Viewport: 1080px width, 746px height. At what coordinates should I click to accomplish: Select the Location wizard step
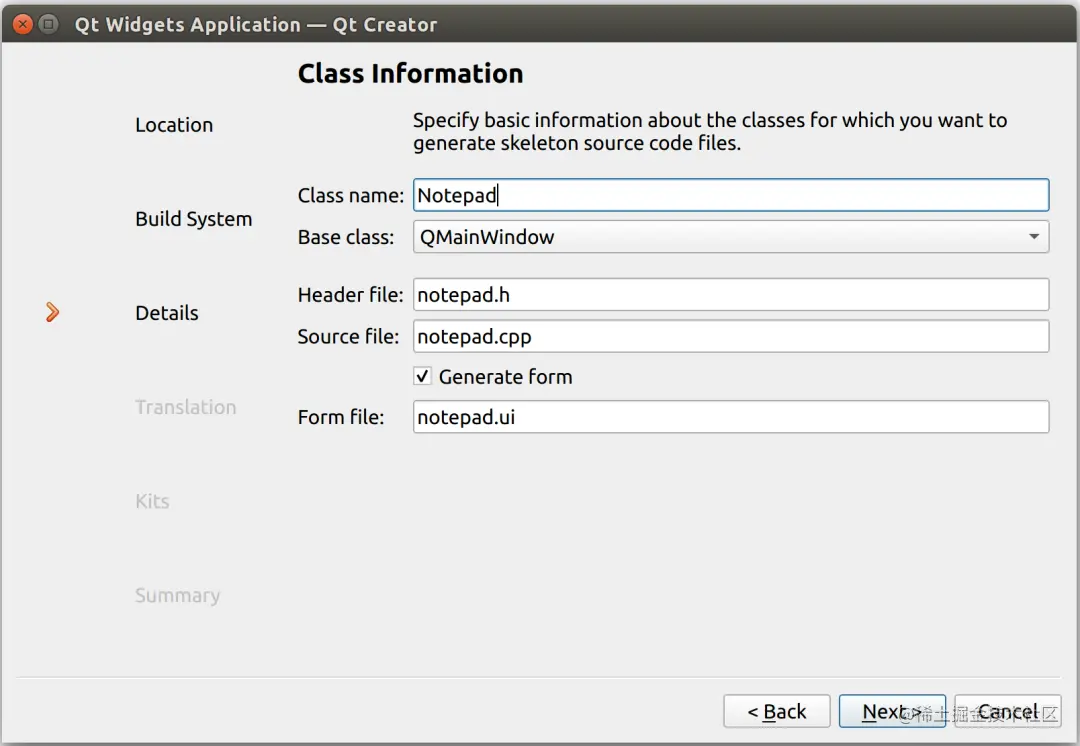click(x=174, y=125)
